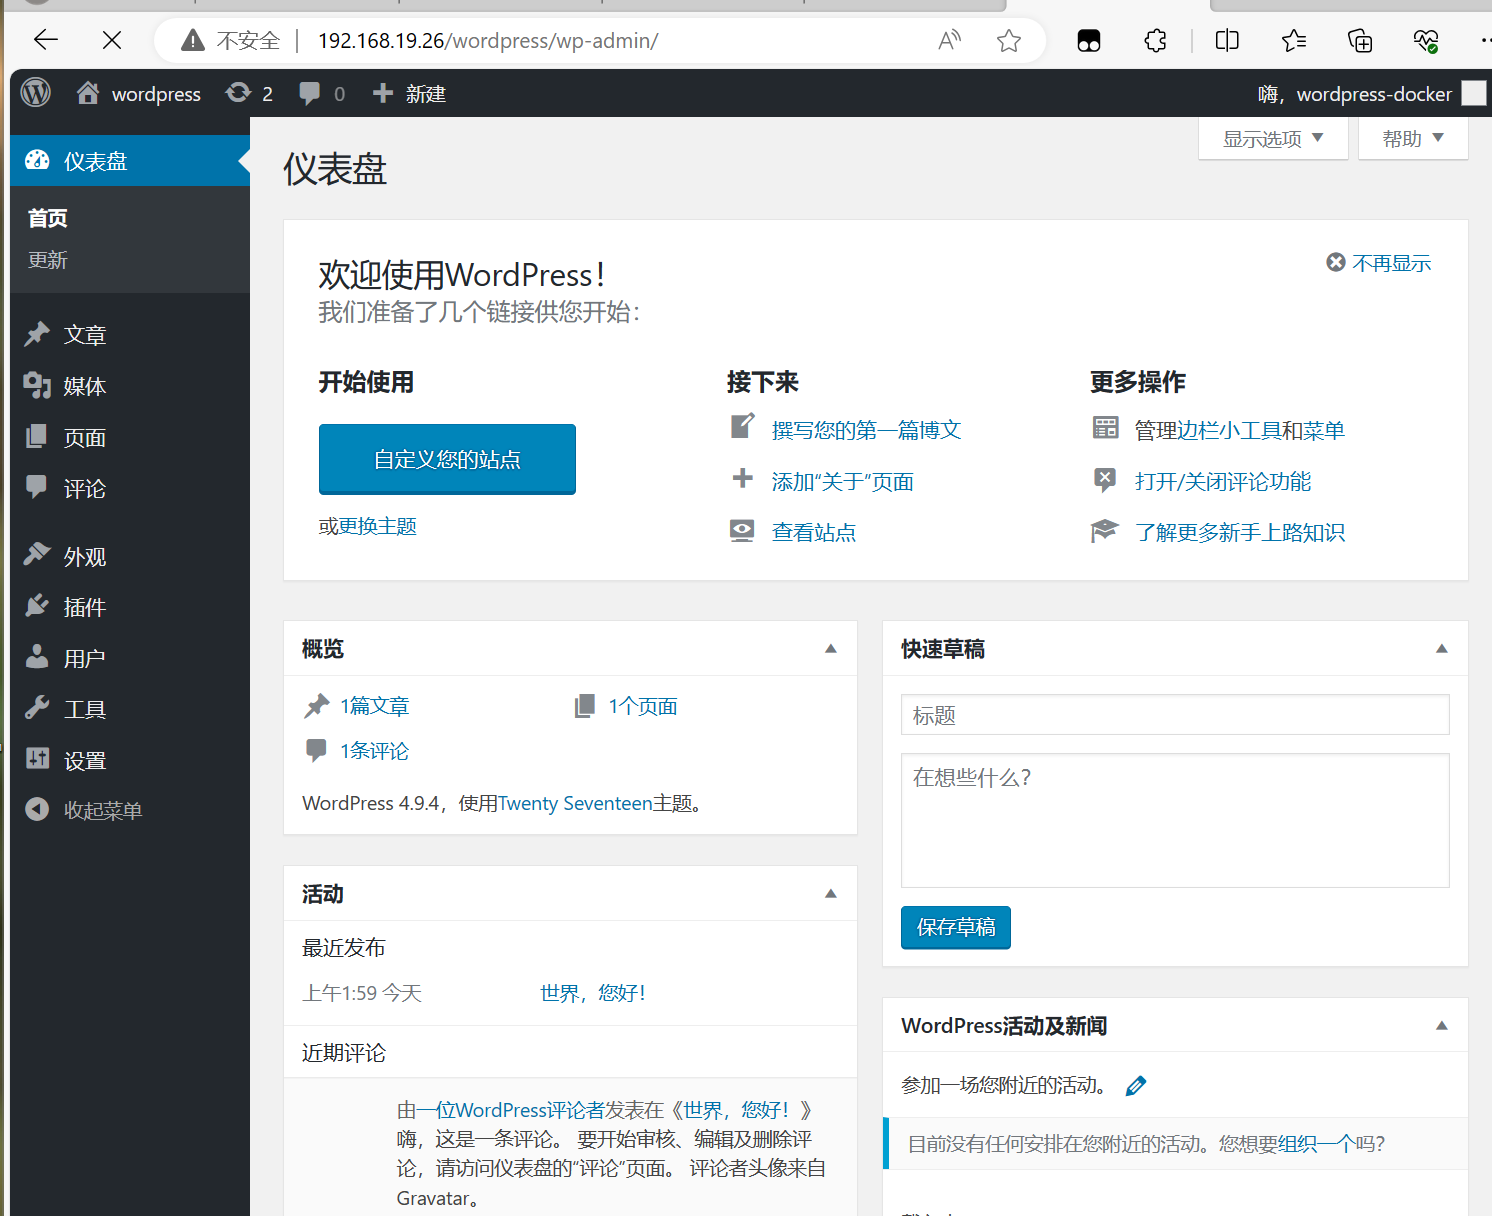Select the 仪表盘 dashboard menu item
Screen dimensions: 1492x1216
[130, 161]
